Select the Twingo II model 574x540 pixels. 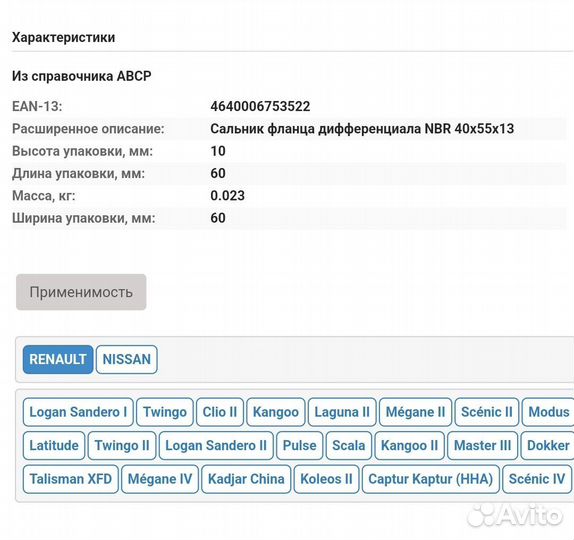click(122, 446)
